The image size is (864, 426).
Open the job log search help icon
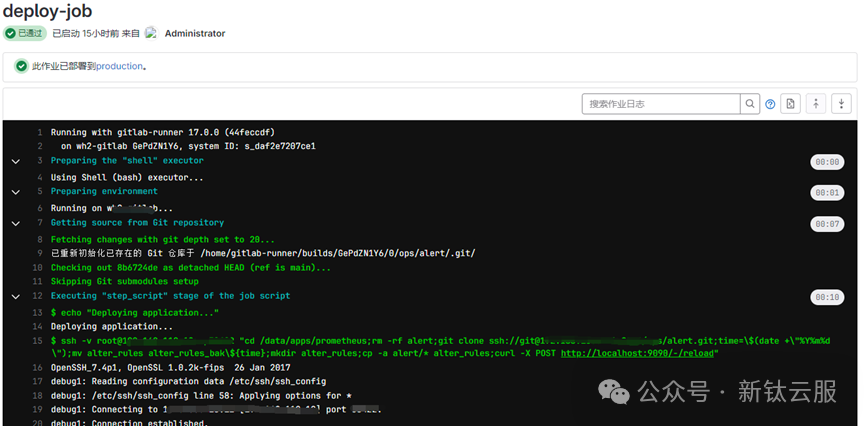[x=770, y=104]
